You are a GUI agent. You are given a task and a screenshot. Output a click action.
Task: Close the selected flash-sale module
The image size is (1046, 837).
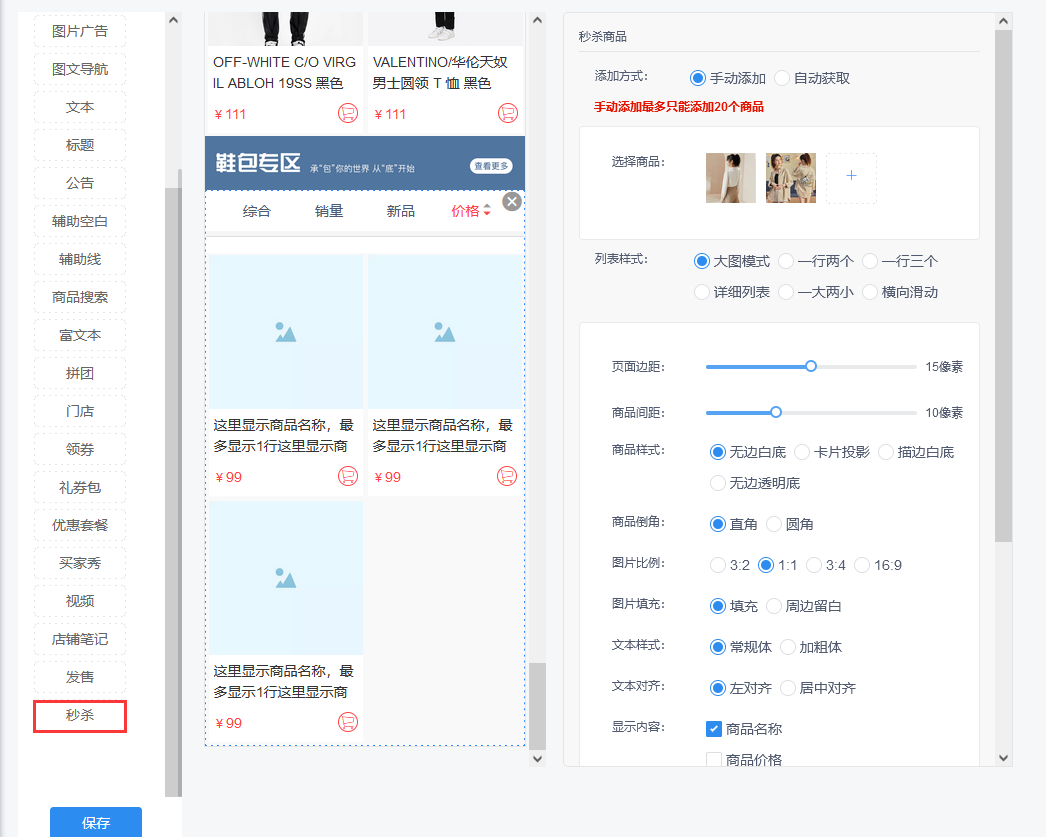tap(512, 201)
